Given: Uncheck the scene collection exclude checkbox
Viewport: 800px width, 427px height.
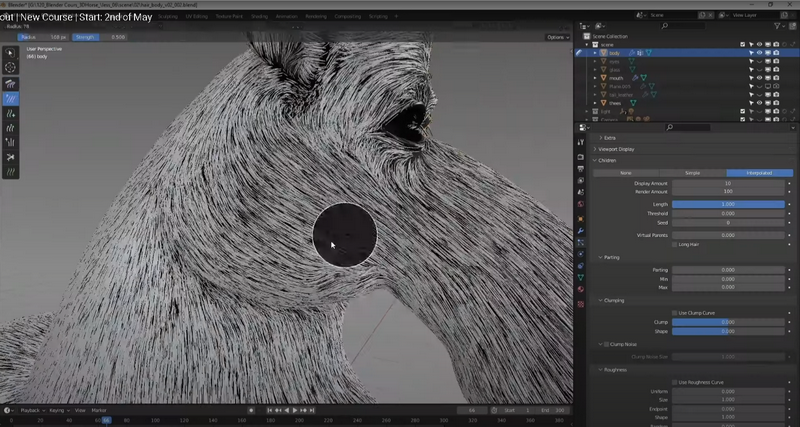Looking at the screenshot, I should tap(743, 44).
